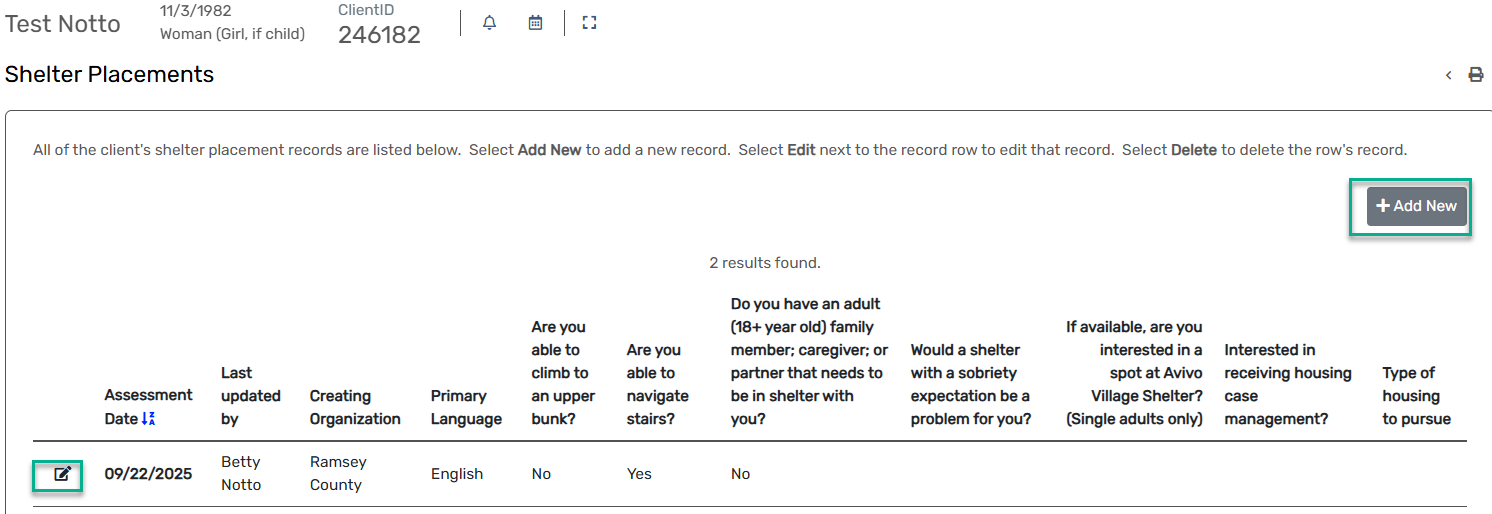Click the Type of housing to pursue header
The width and height of the screenshot is (1492, 514).
[x=1416, y=396]
